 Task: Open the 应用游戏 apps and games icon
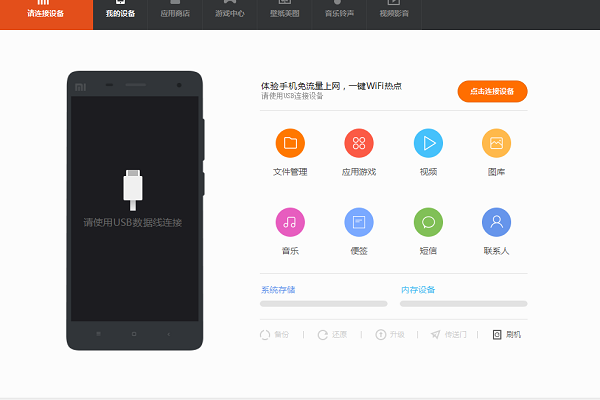tap(359, 144)
